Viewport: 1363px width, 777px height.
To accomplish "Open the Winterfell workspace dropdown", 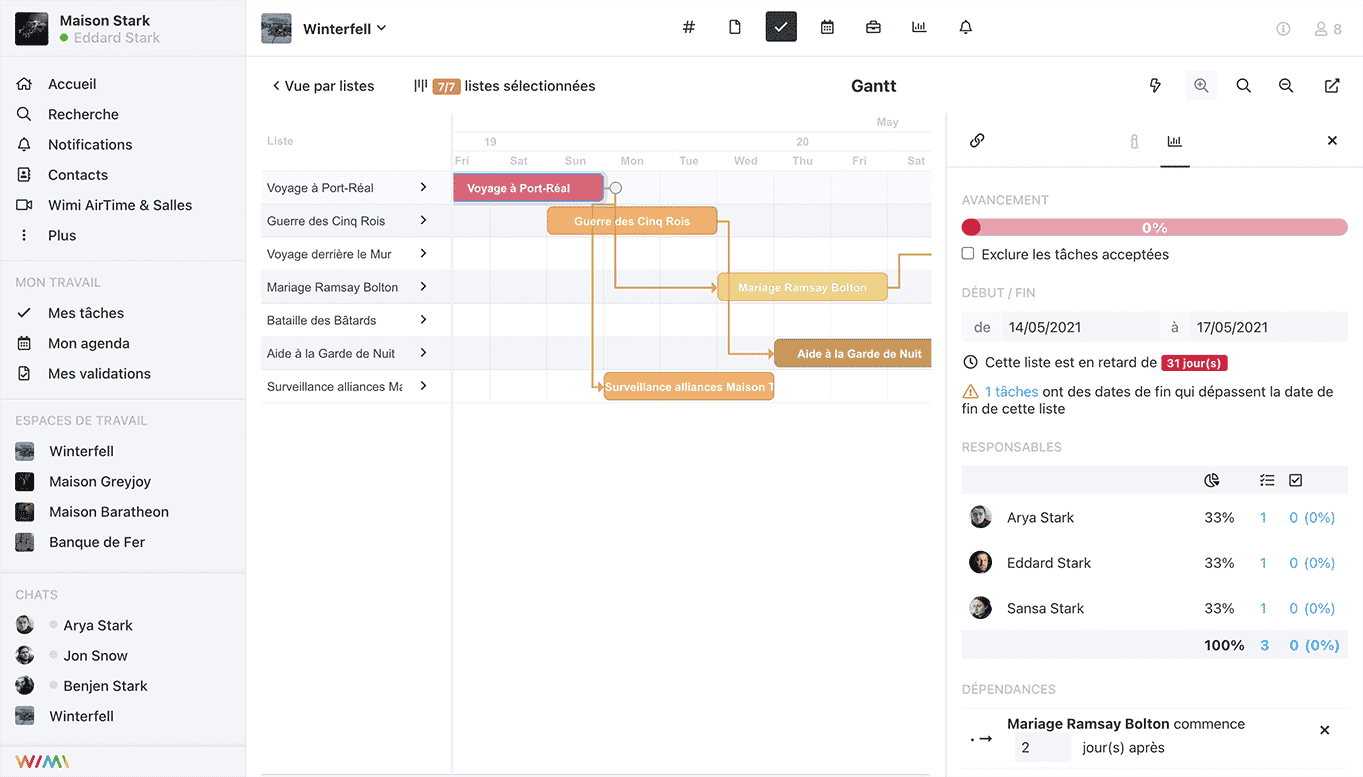I will tap(344, 29).
